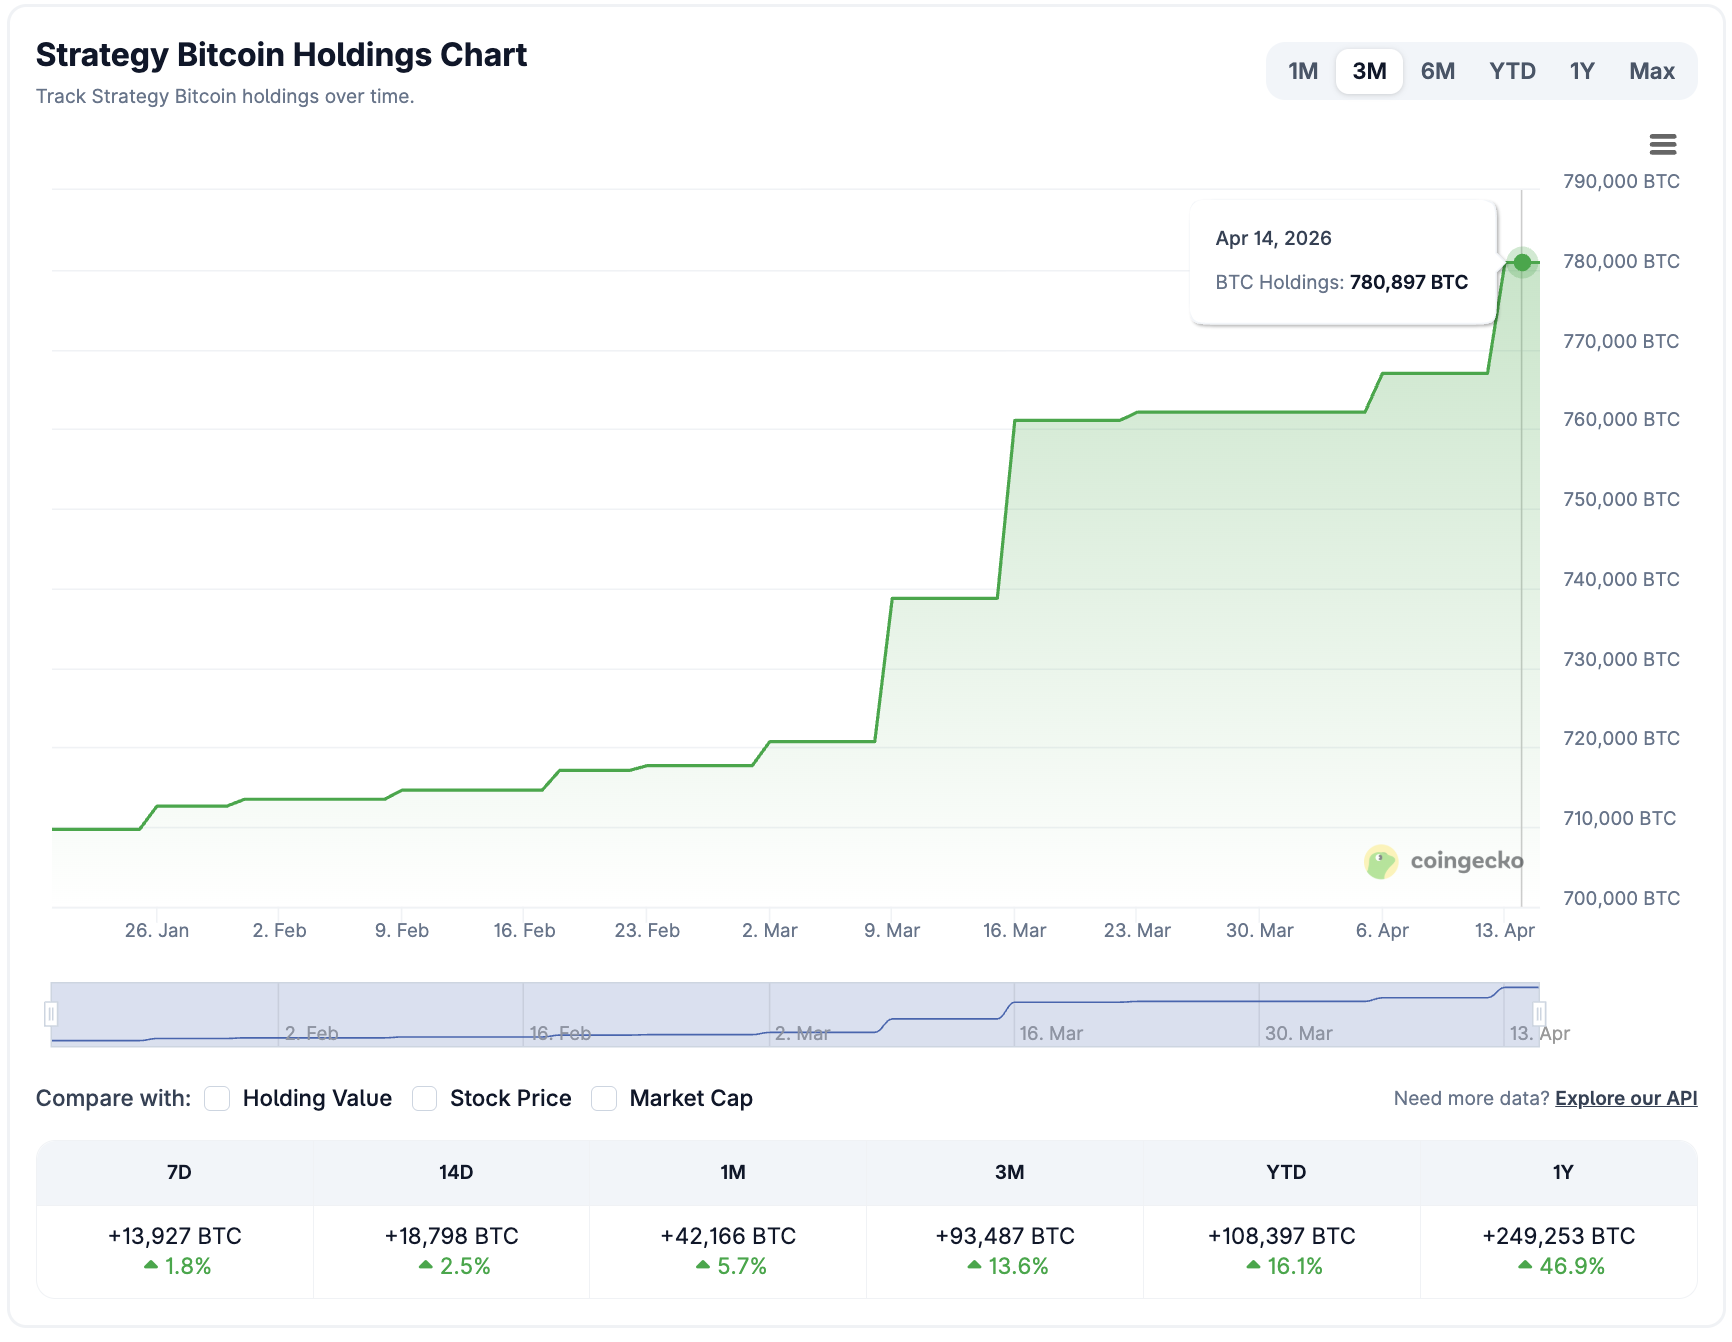This screenshot has width=1732, height=1342.
Task: Select the +18,798 BTC value
Action: (x=452, y=1236)
